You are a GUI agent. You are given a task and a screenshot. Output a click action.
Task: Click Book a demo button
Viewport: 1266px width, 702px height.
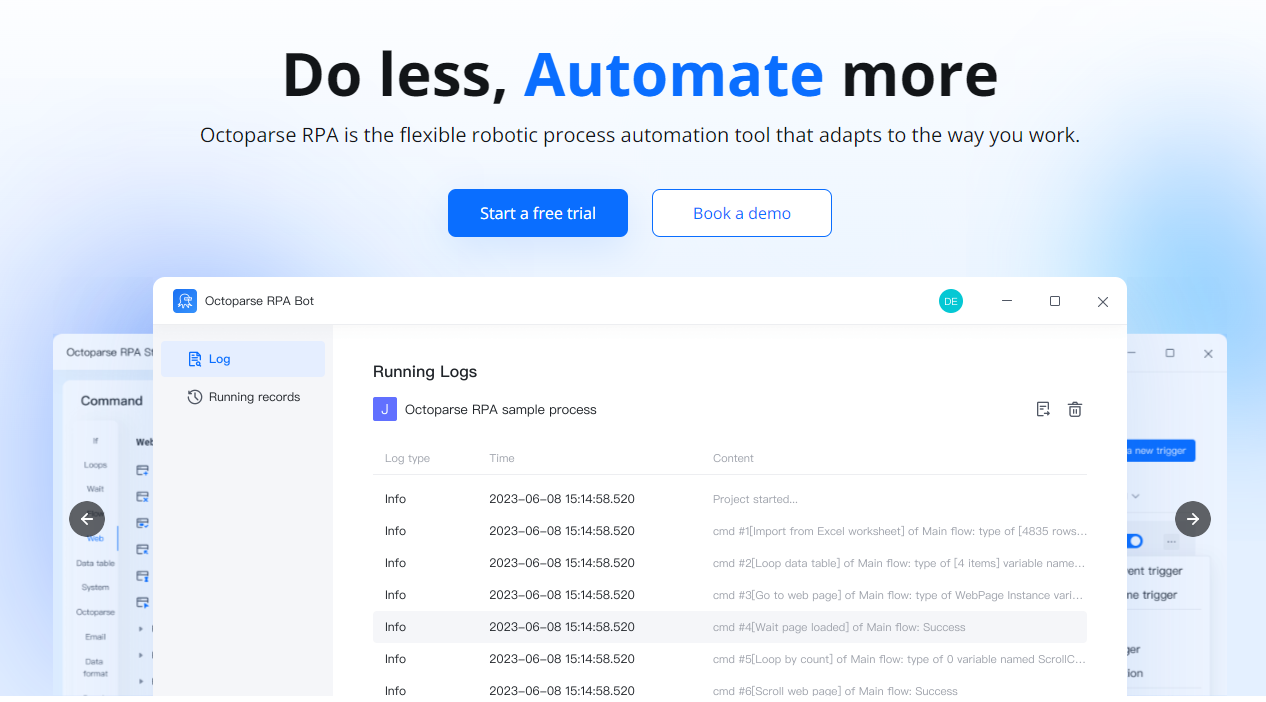click(x=742, y=213)
